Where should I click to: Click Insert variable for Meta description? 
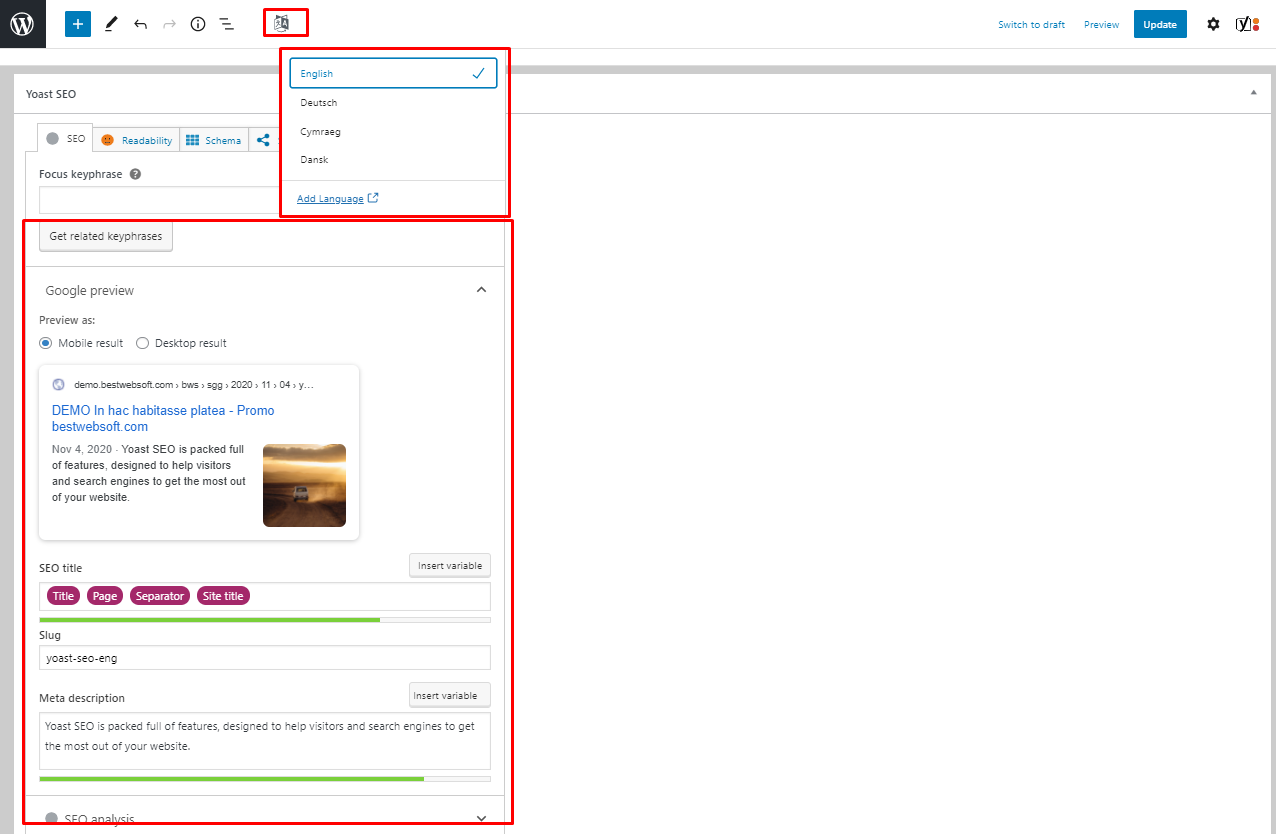coord(449,695)
